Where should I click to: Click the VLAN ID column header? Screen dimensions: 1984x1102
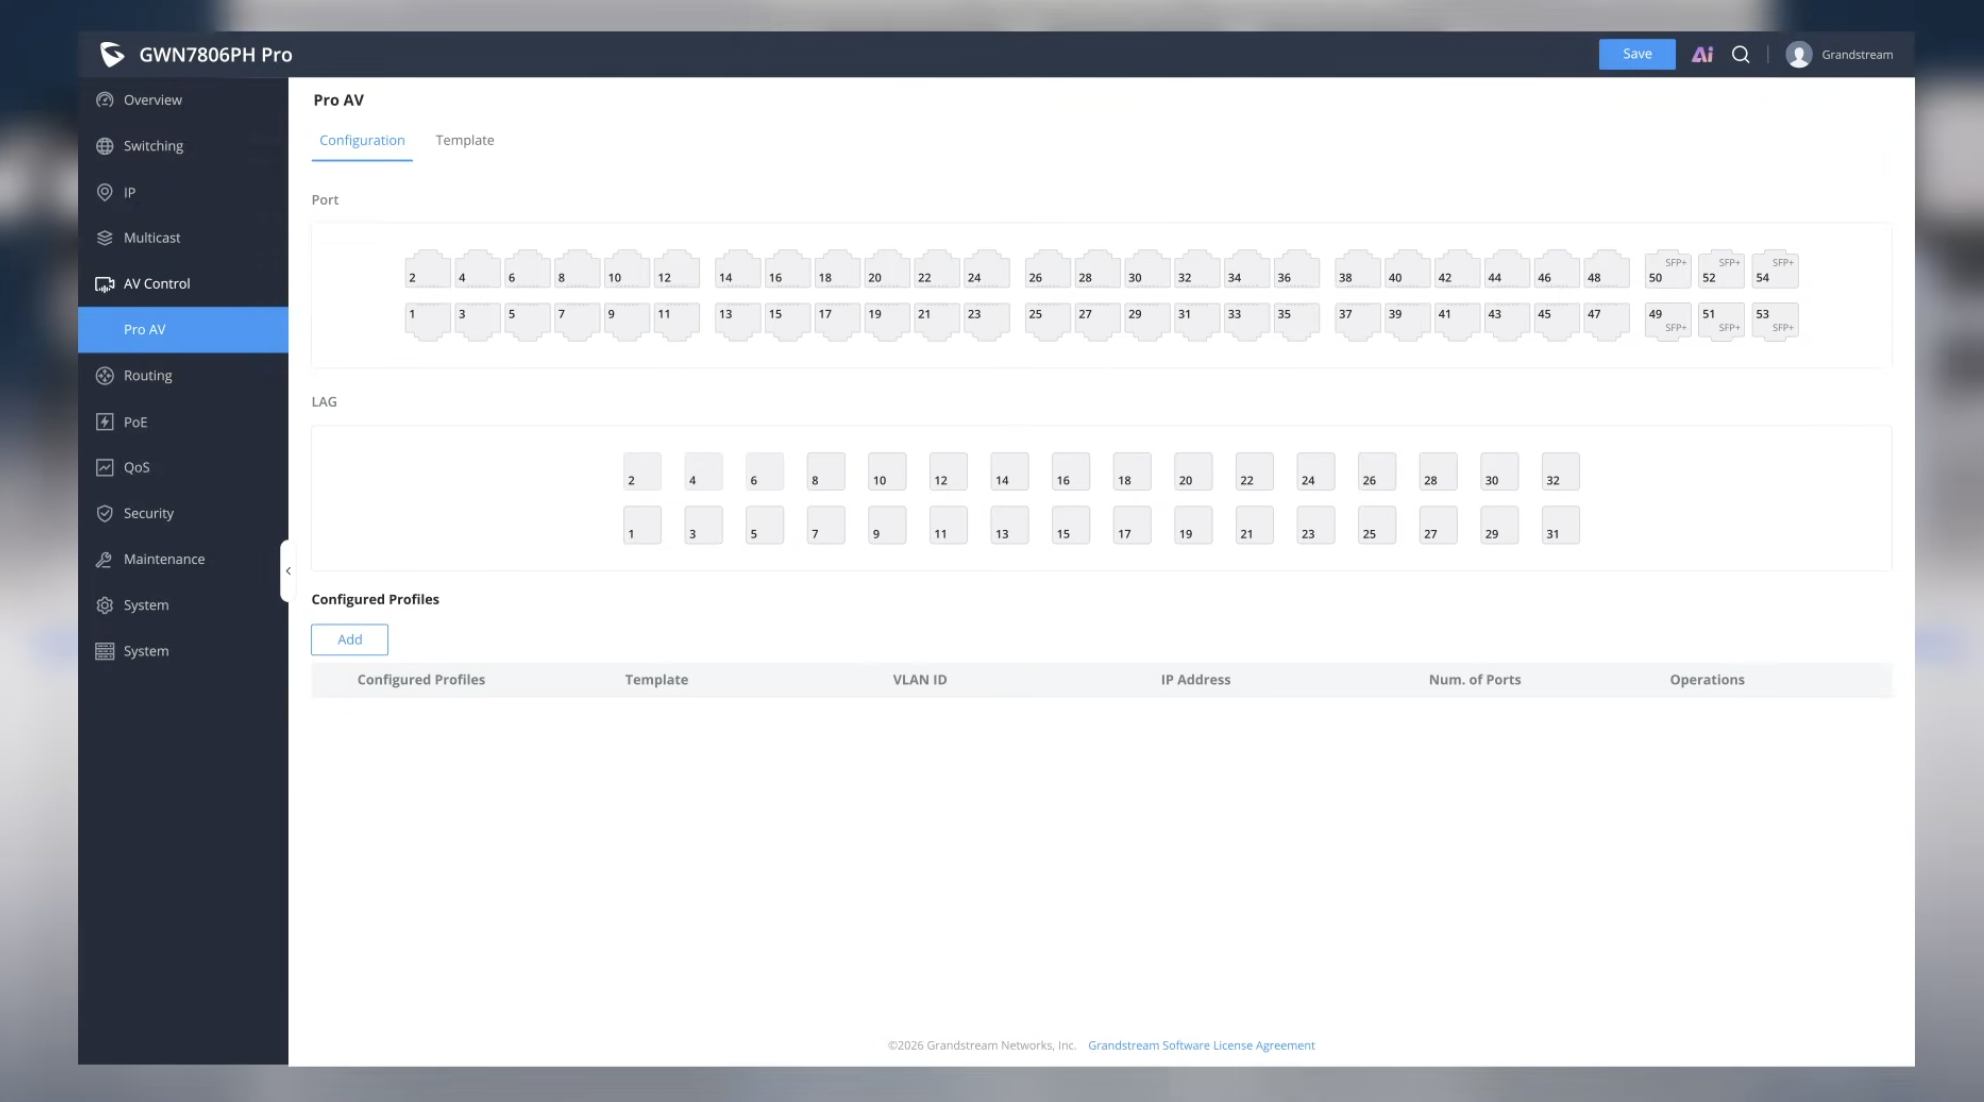tap(919, 680)
